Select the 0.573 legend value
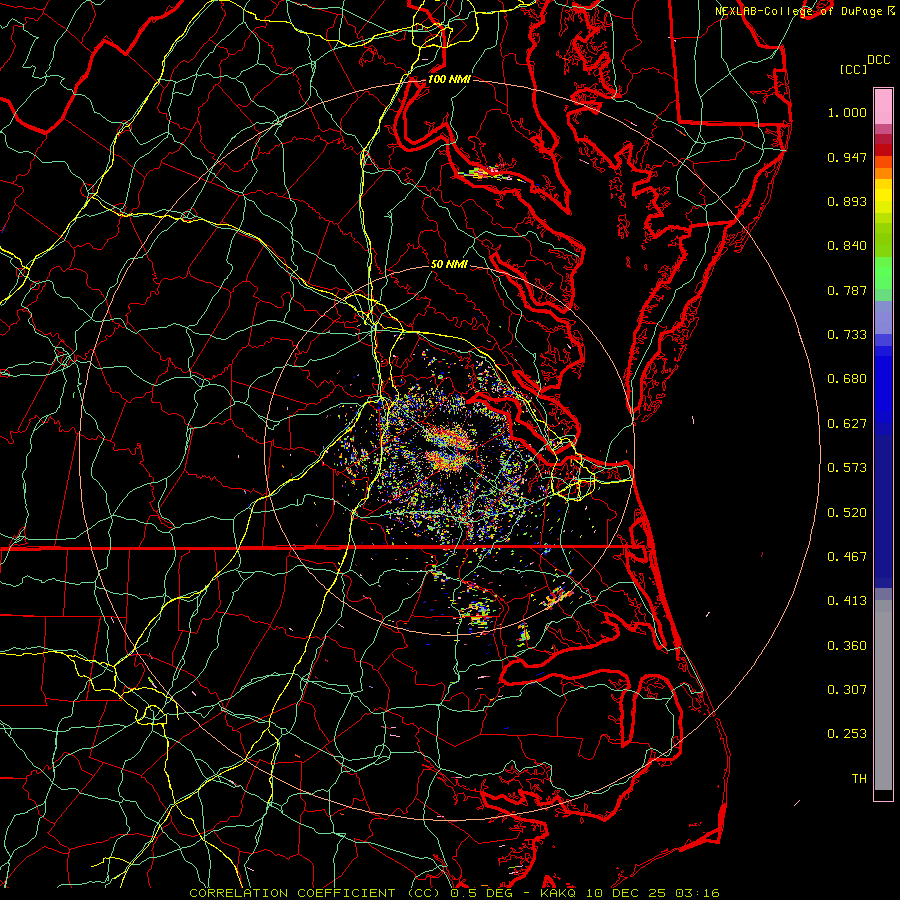The image size is (900, 900). [847, 468]
